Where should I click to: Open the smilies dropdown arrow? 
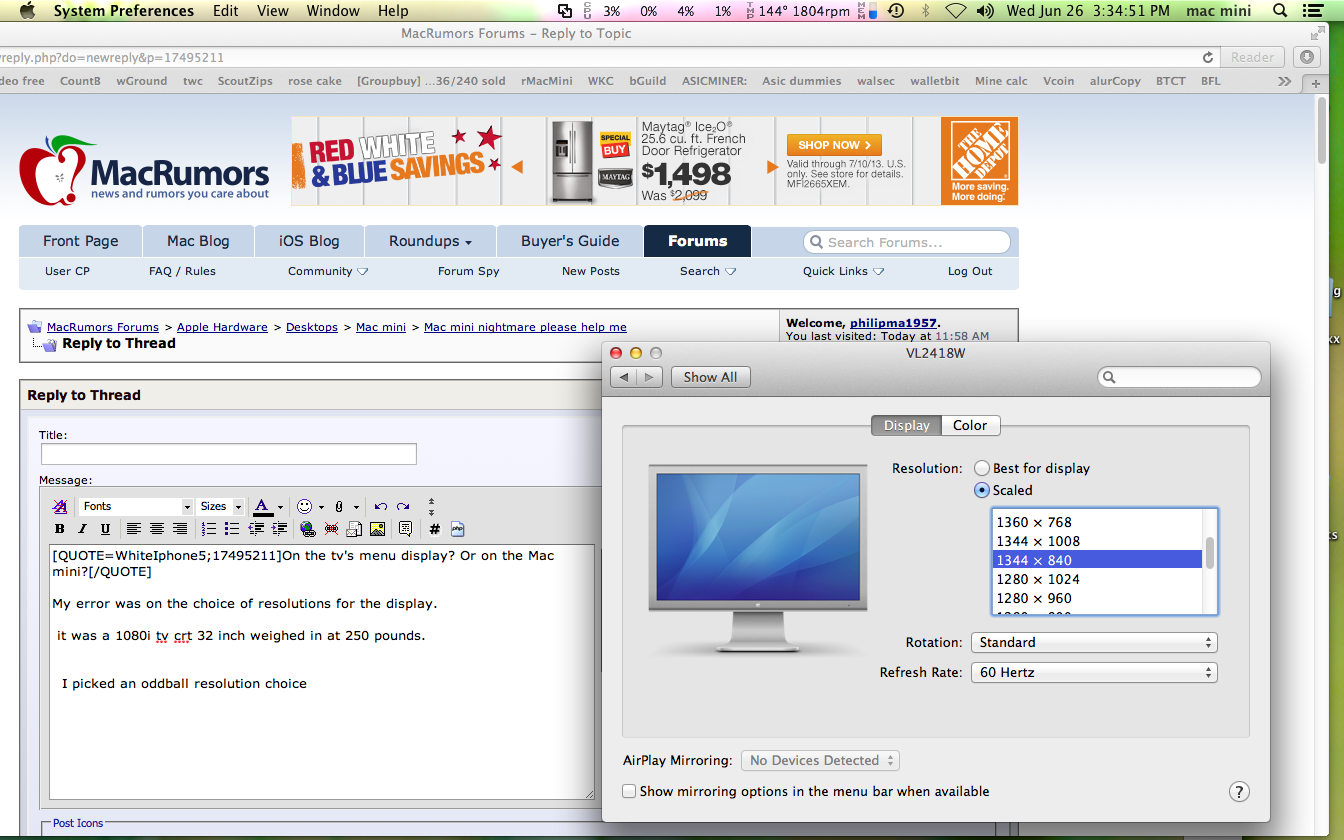pyautogui.click(x=321, y=507)
